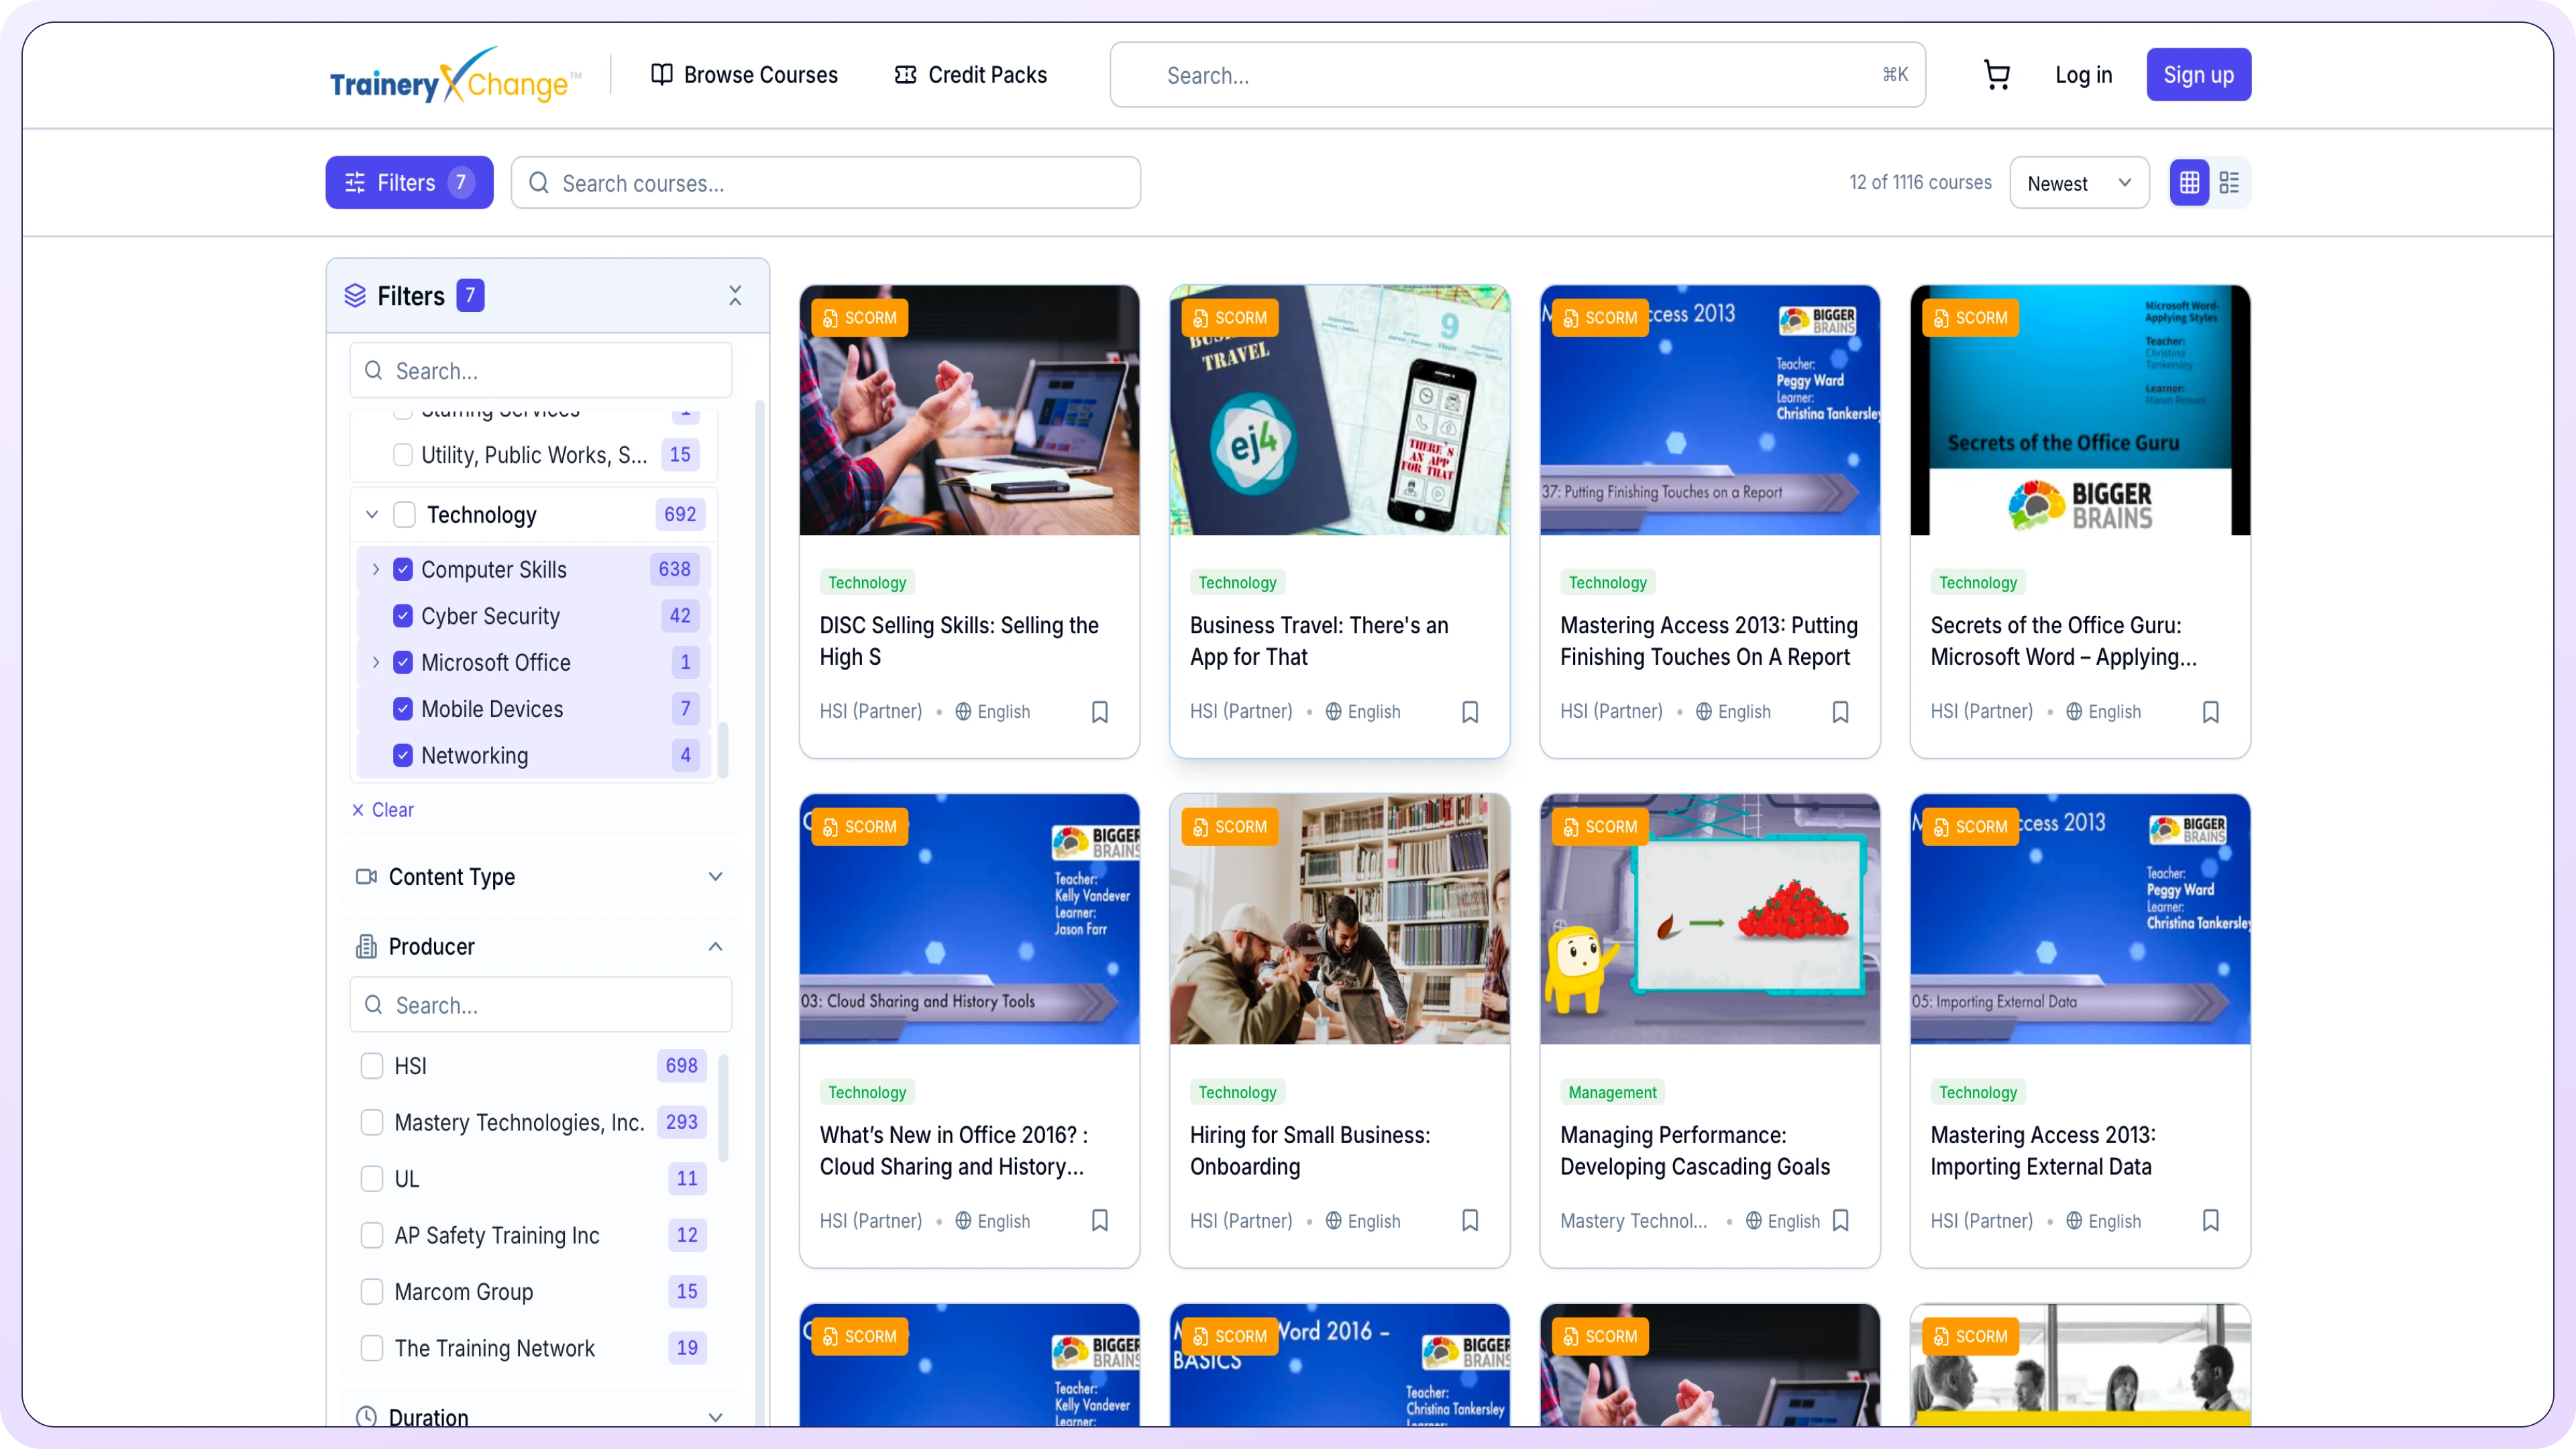Uncheck the Cyber Security filter
This screenshot has height=1449, width=2576.
403,616
